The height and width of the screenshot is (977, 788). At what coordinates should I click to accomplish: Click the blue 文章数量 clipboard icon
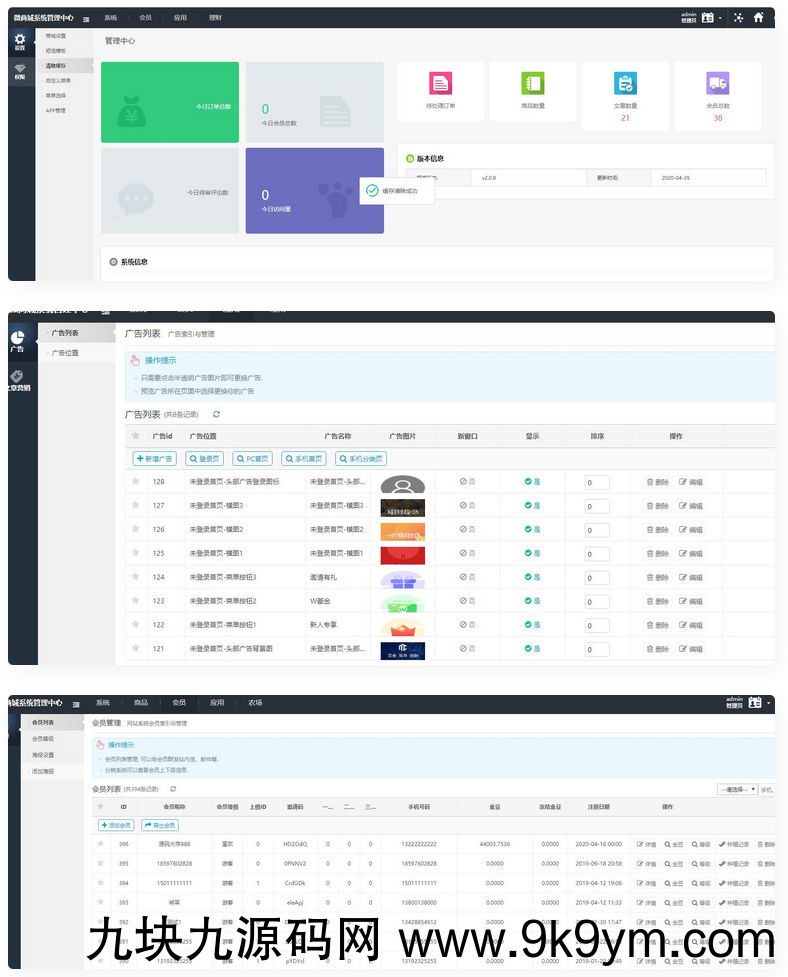pyautogui.click(x=625, y=83)
